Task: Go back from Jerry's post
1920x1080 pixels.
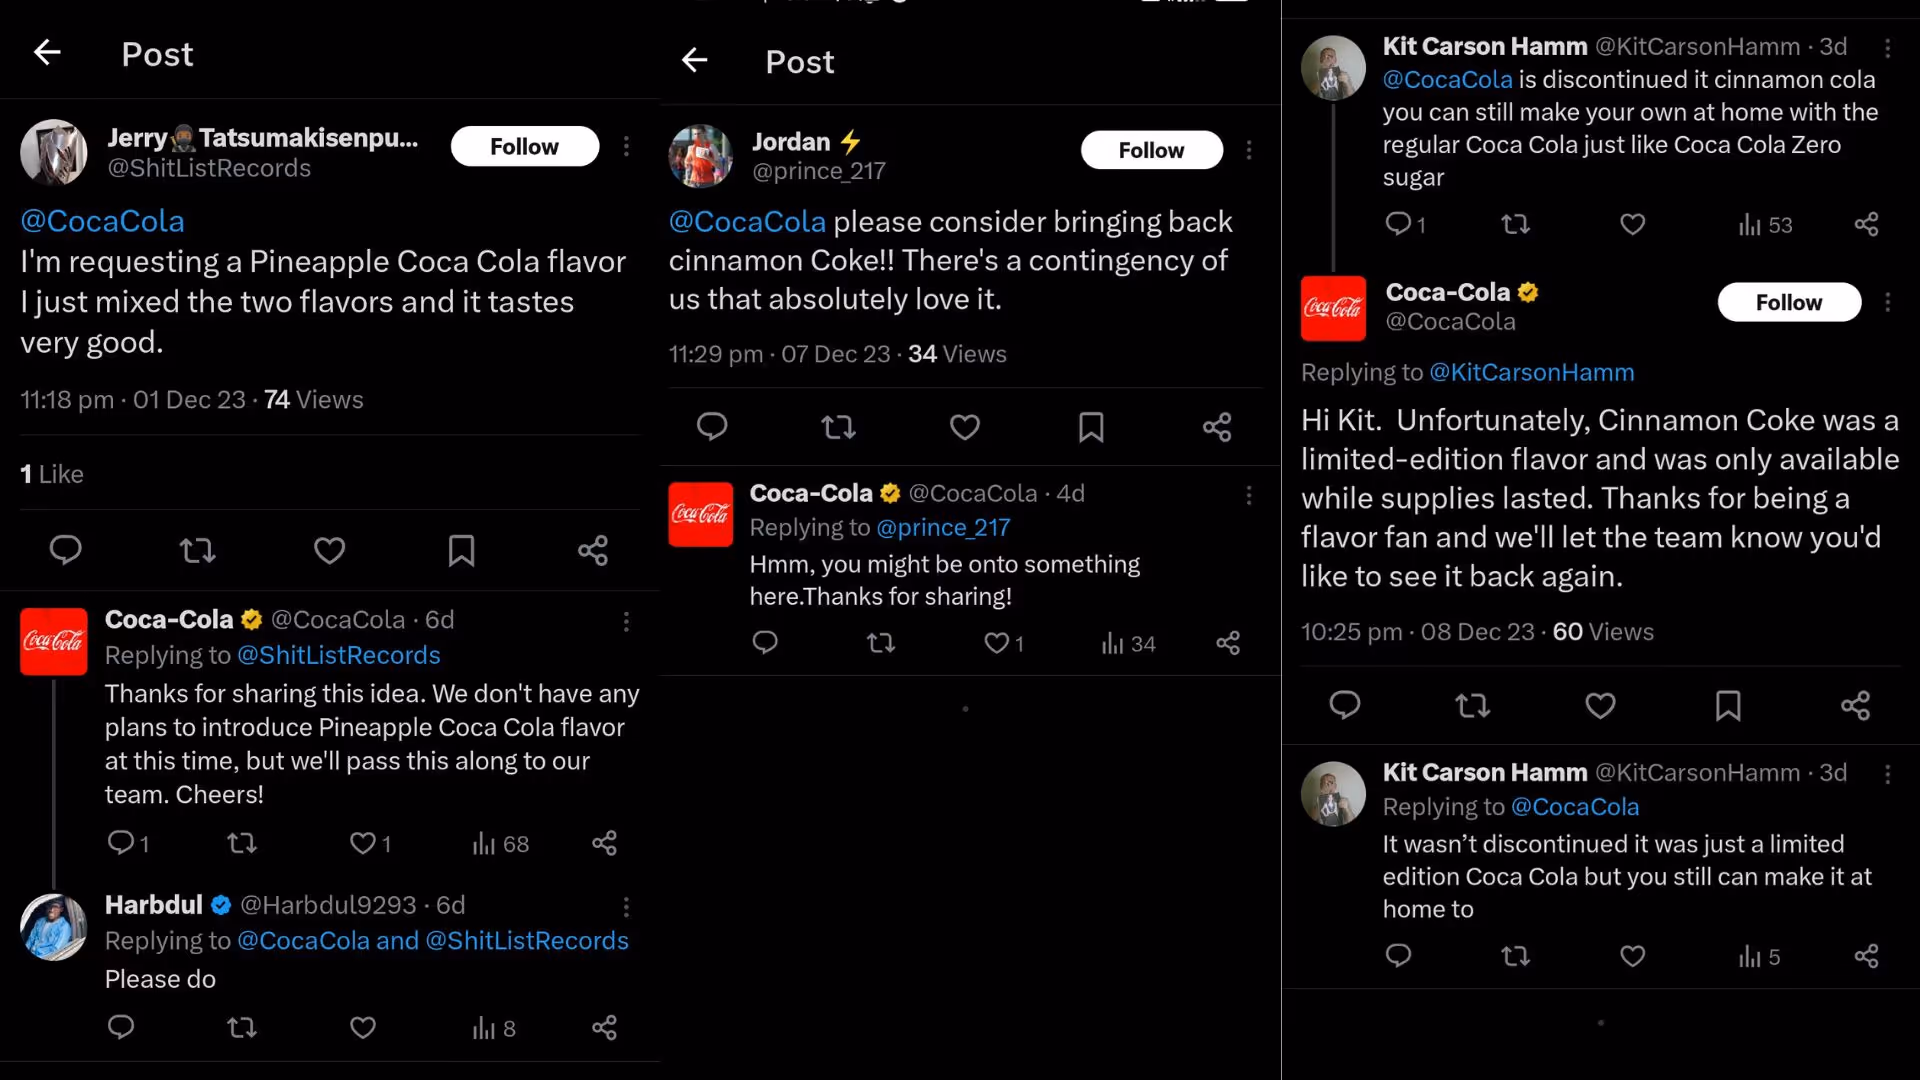Action: point(47,53)
